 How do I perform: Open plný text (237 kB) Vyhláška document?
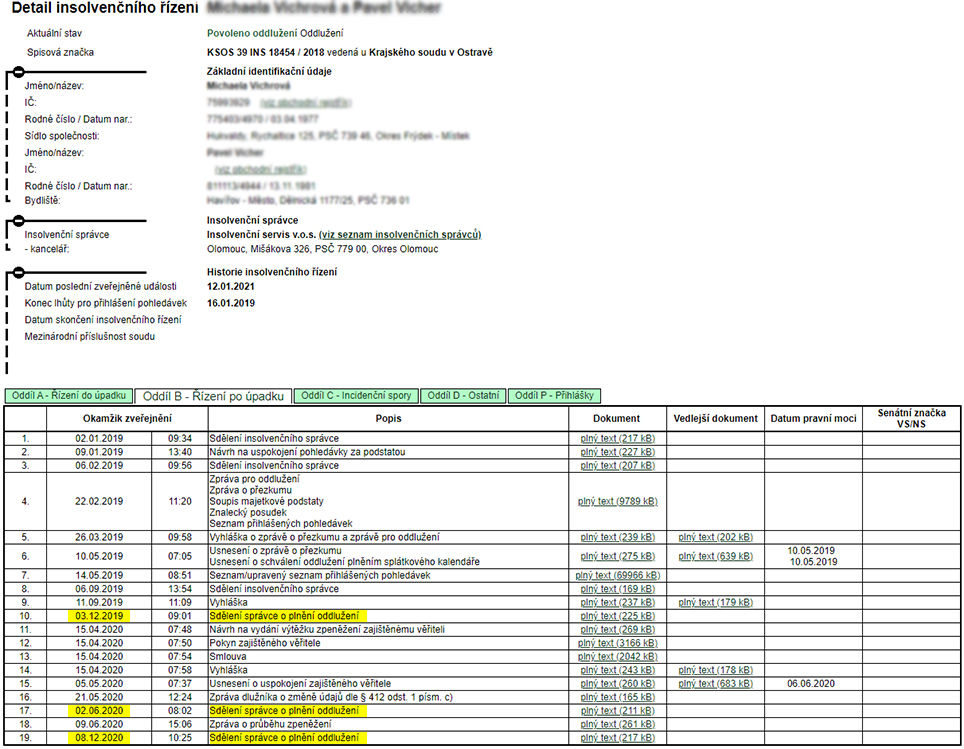(617, 602)
